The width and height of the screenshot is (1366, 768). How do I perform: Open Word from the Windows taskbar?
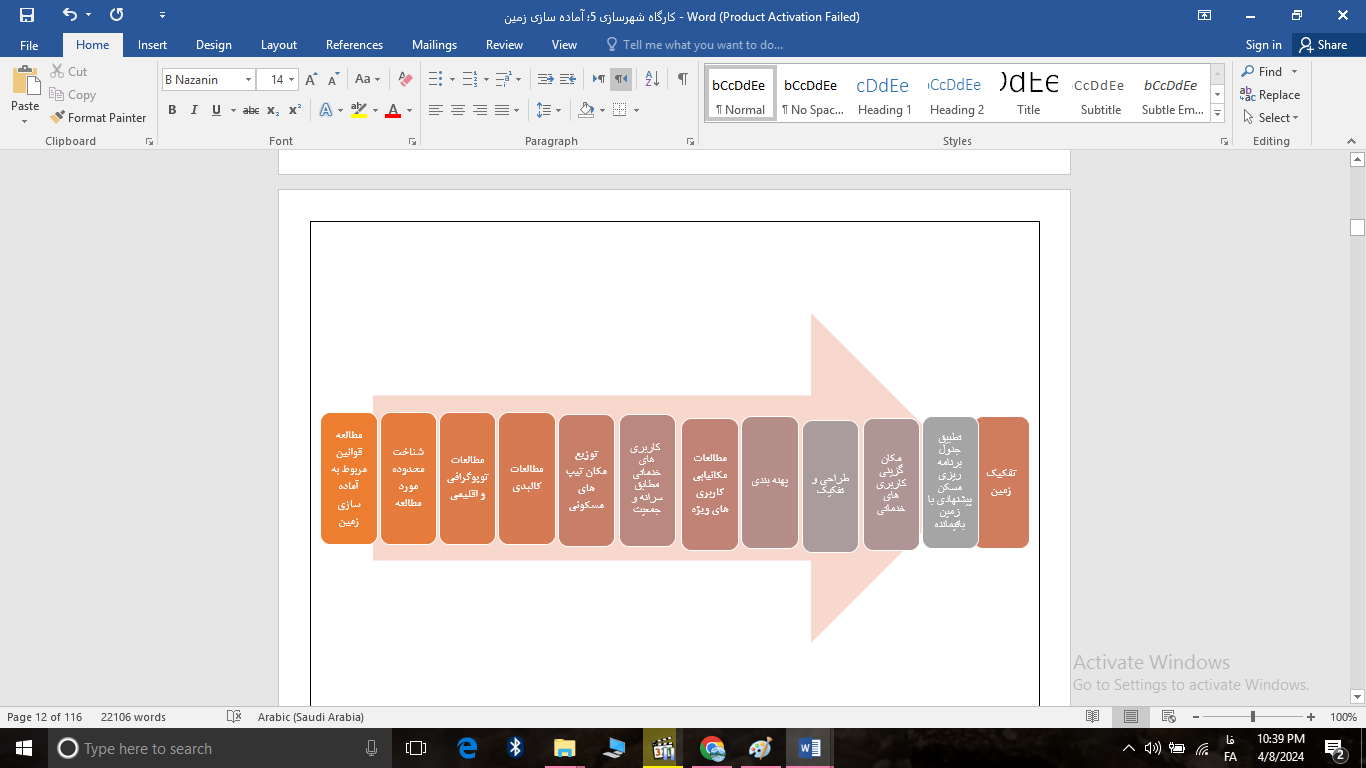point(809,748)
